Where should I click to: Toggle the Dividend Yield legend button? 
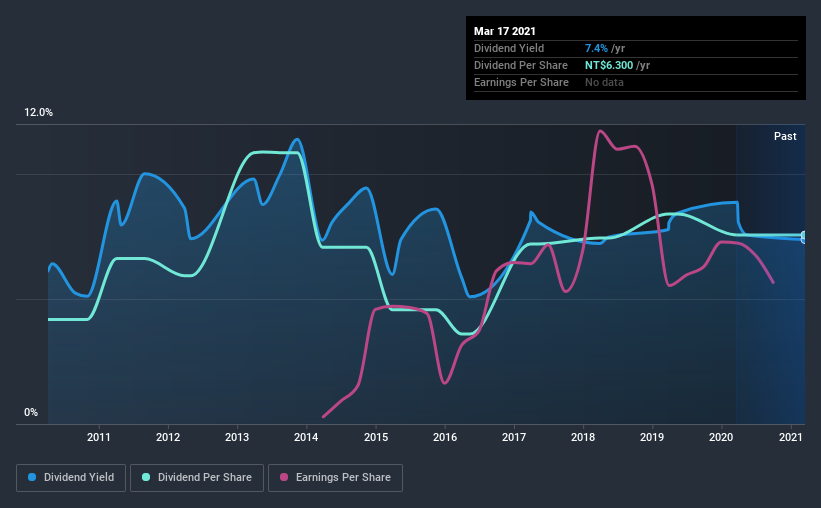tap(71, 478)
